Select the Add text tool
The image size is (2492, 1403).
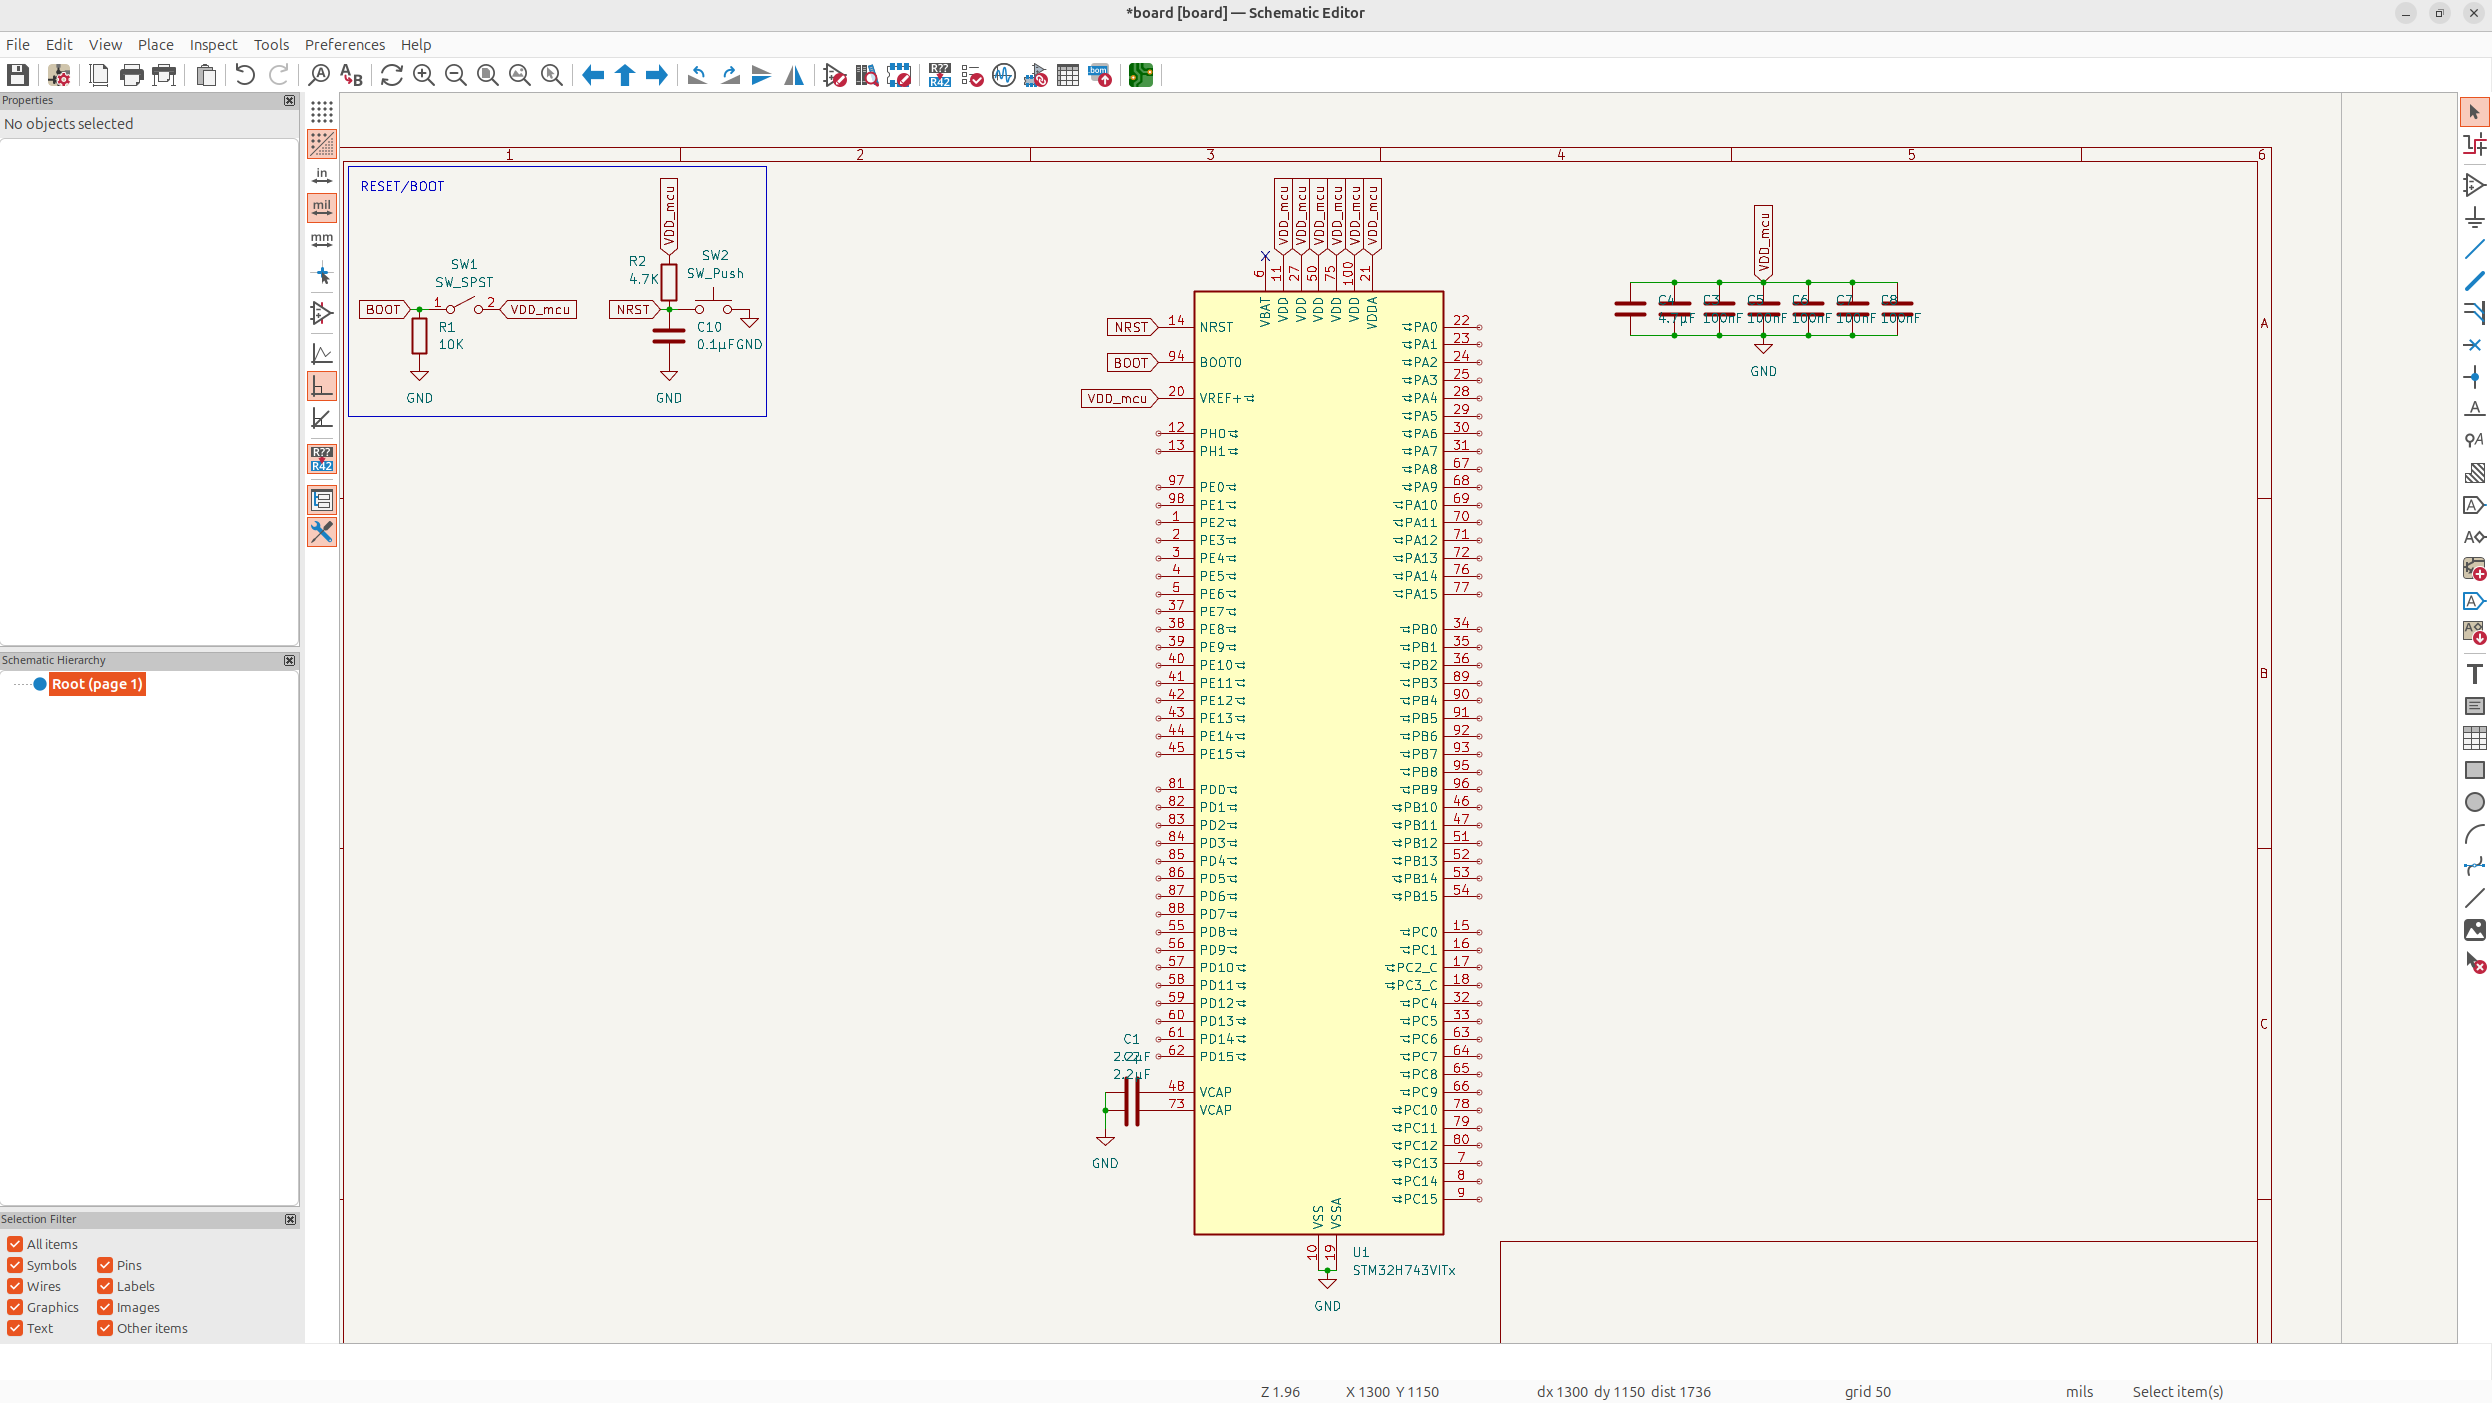[2474, 674]
